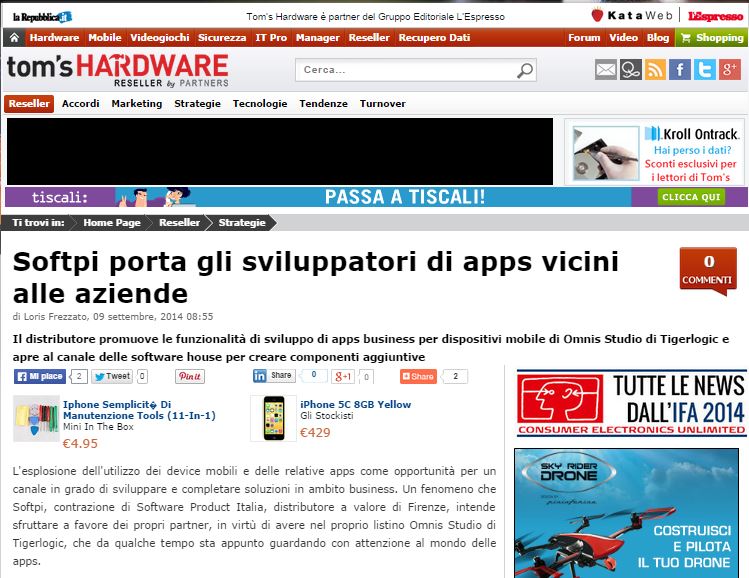This screenshot has width=749, height=578.
Task: Open Reseller in top navigation bar
Action: [369, 38]
